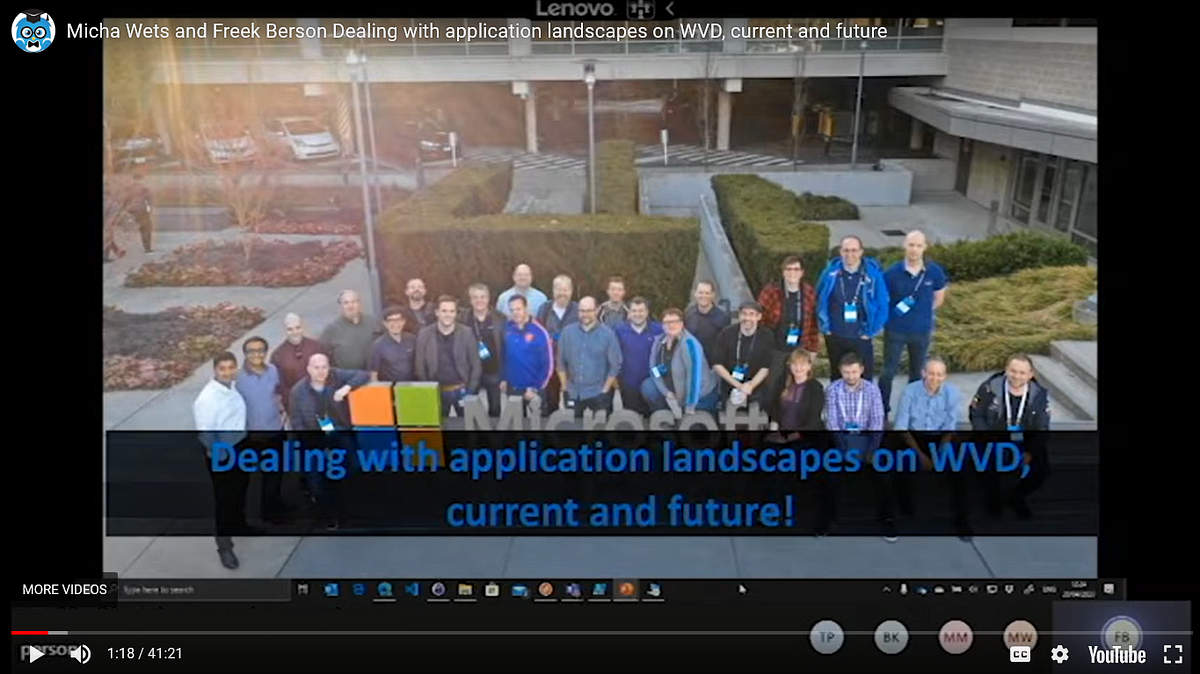The height and width of the screenshot is (674, 1200).
Task: Click the owl channel avatar icon
Action: point(33,31)
